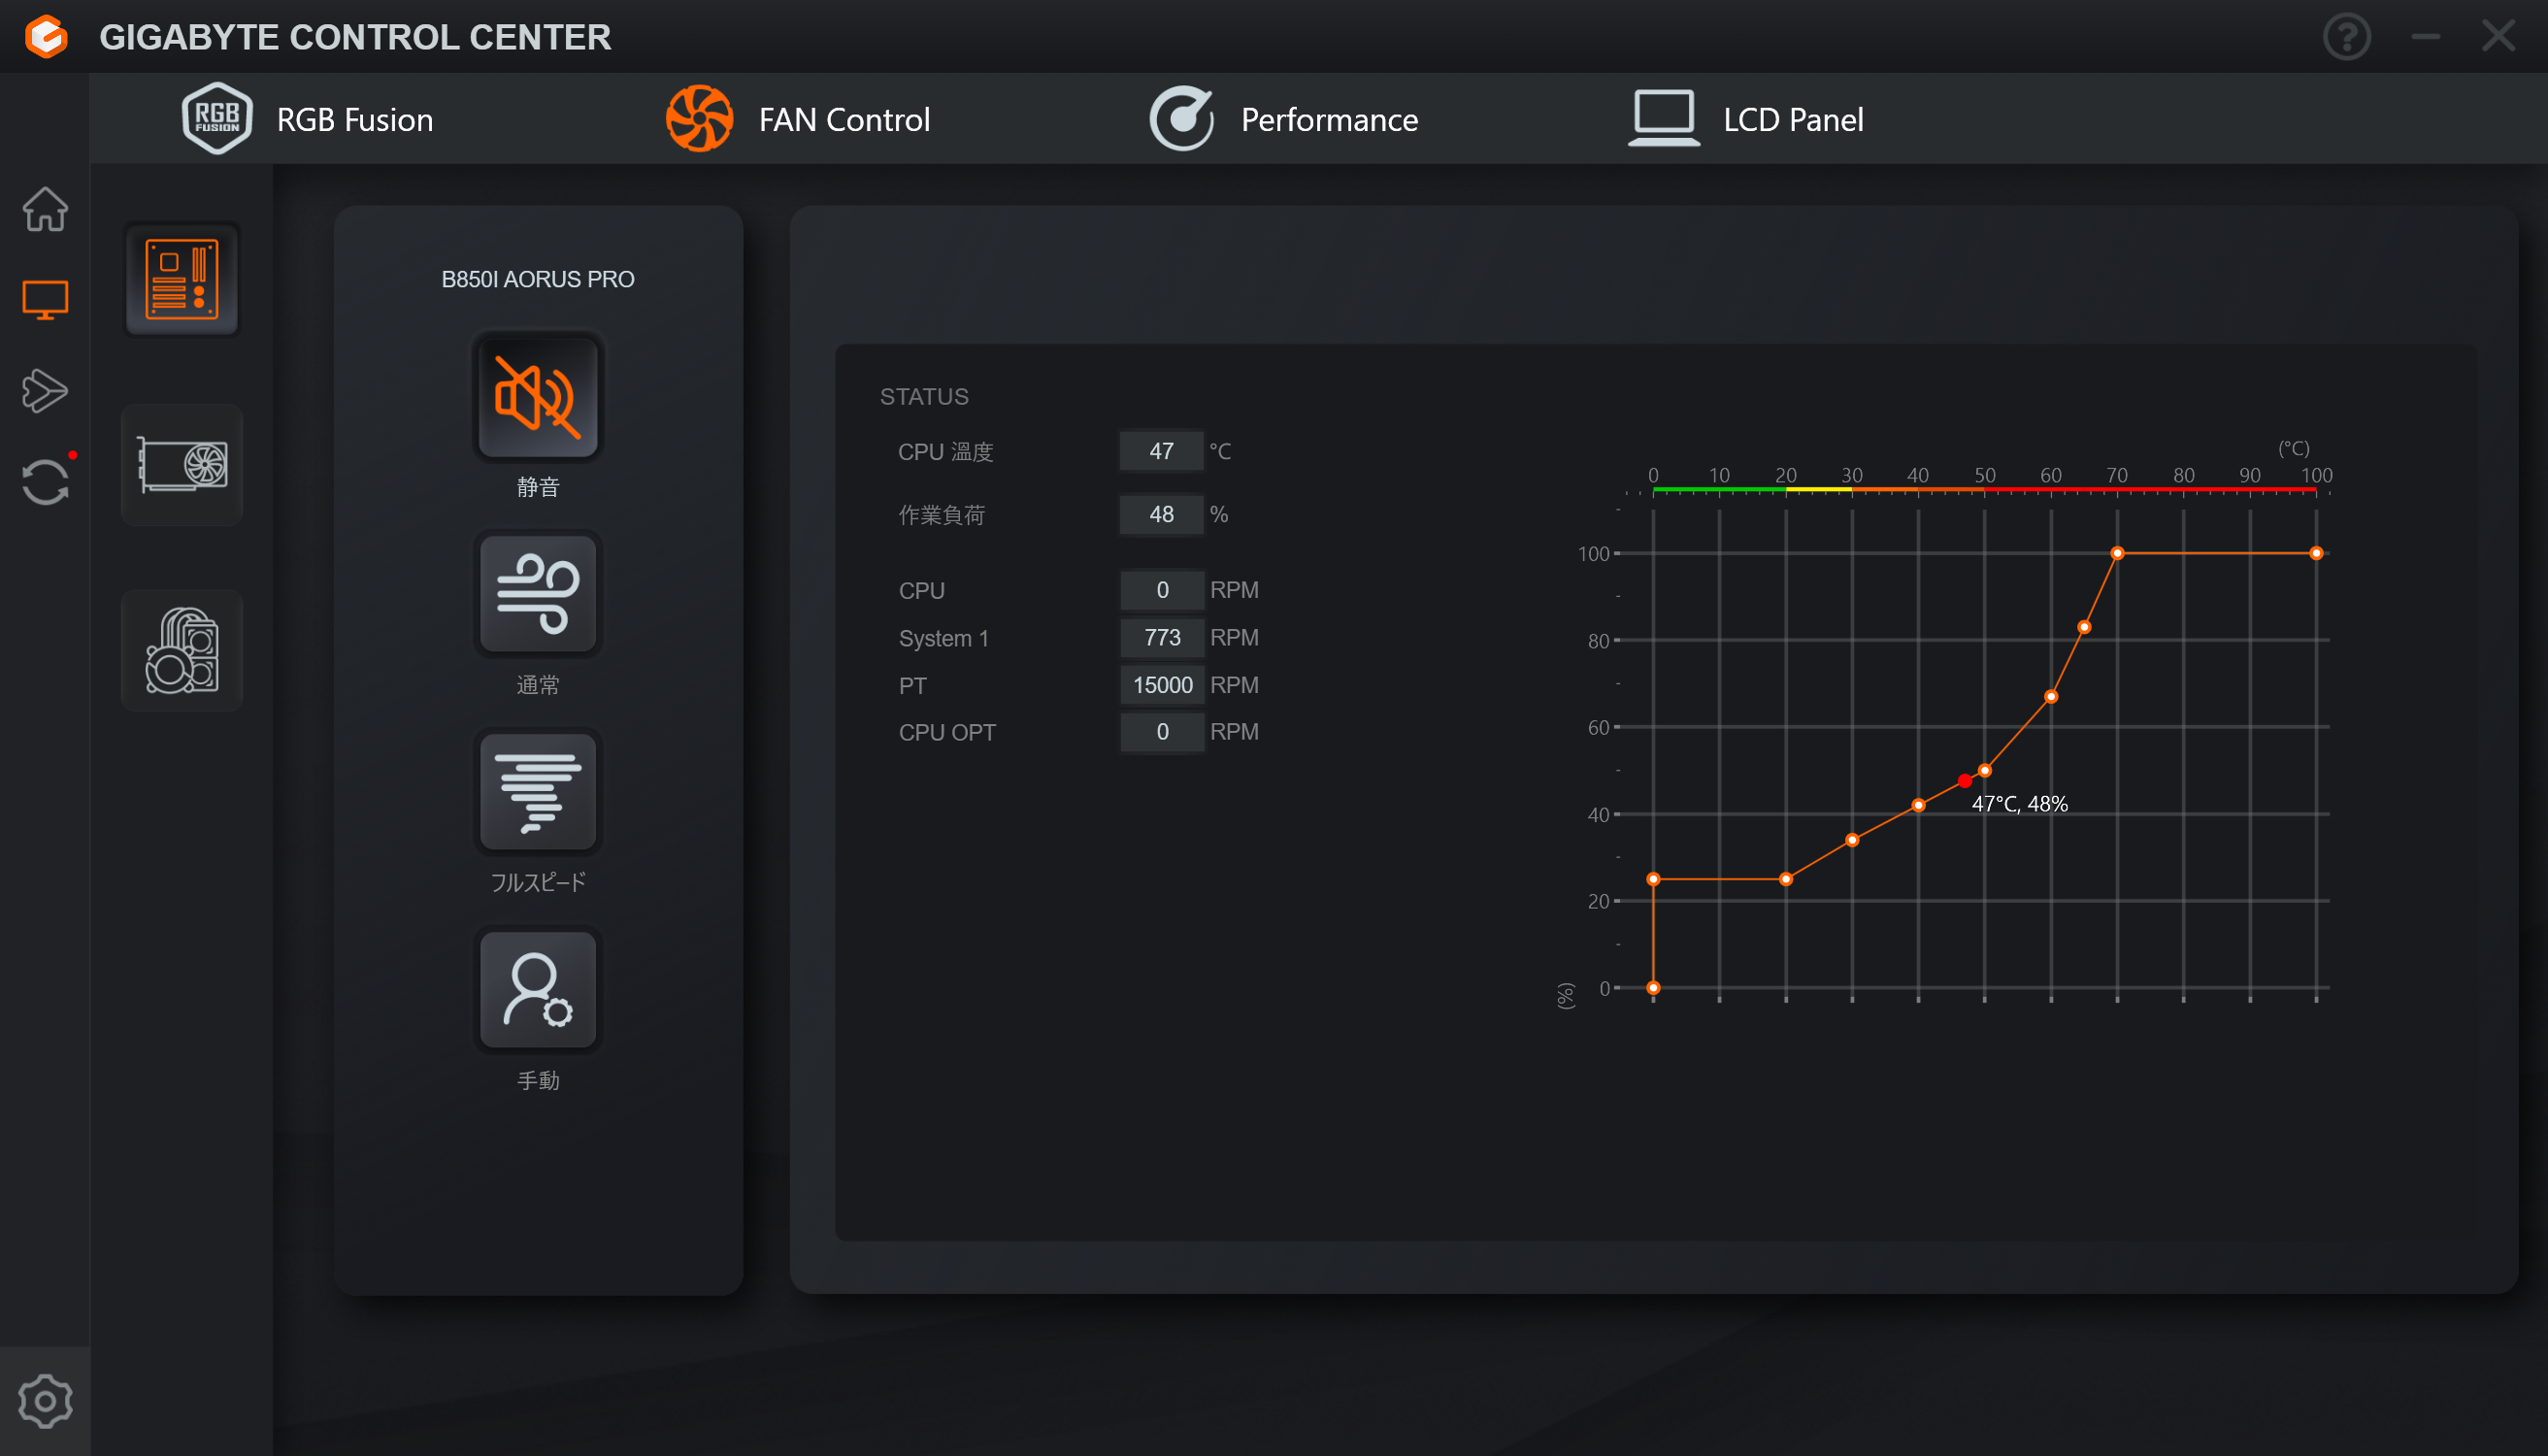
Task: Select the Silent (静音) fan mode
Action: click(538, 397)
